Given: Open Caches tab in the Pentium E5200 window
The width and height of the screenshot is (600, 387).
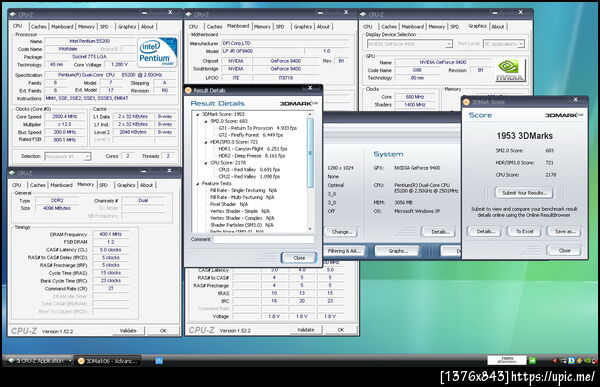Looking at the screenshot, I should click(38, 26).
